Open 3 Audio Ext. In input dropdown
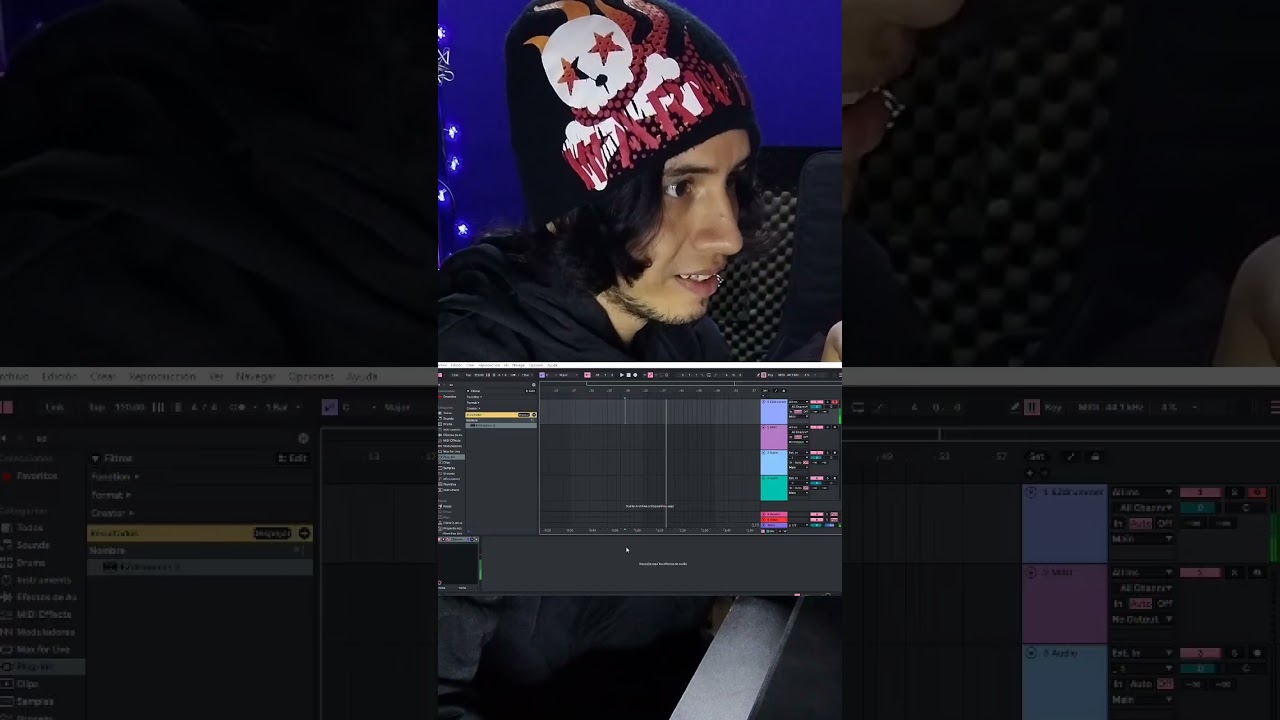 click(798, 453)
